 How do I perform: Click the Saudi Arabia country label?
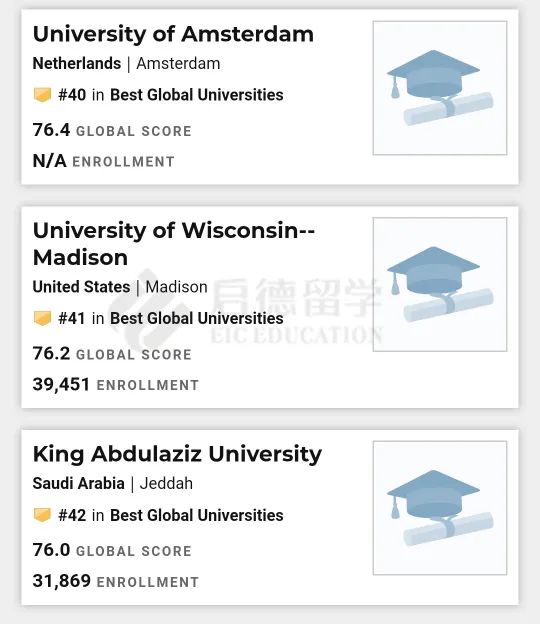pos(79,484)
